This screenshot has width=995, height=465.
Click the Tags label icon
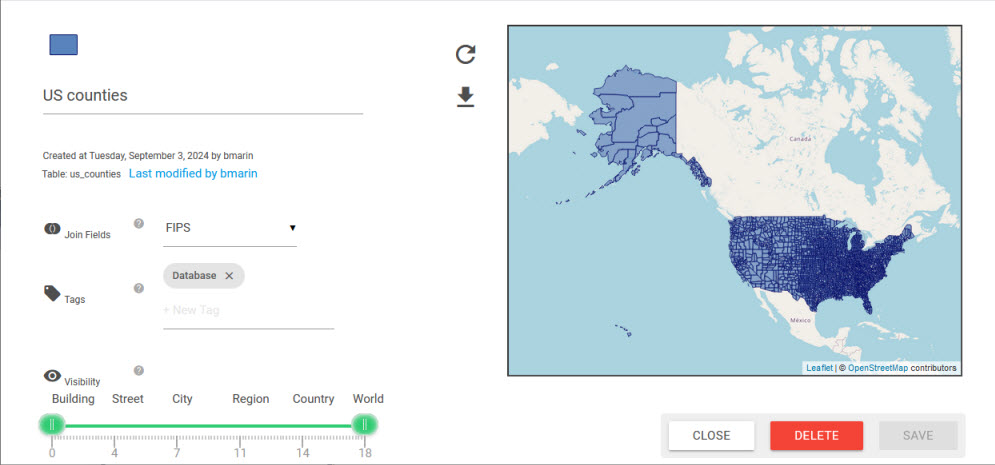[x=52, y=293]
